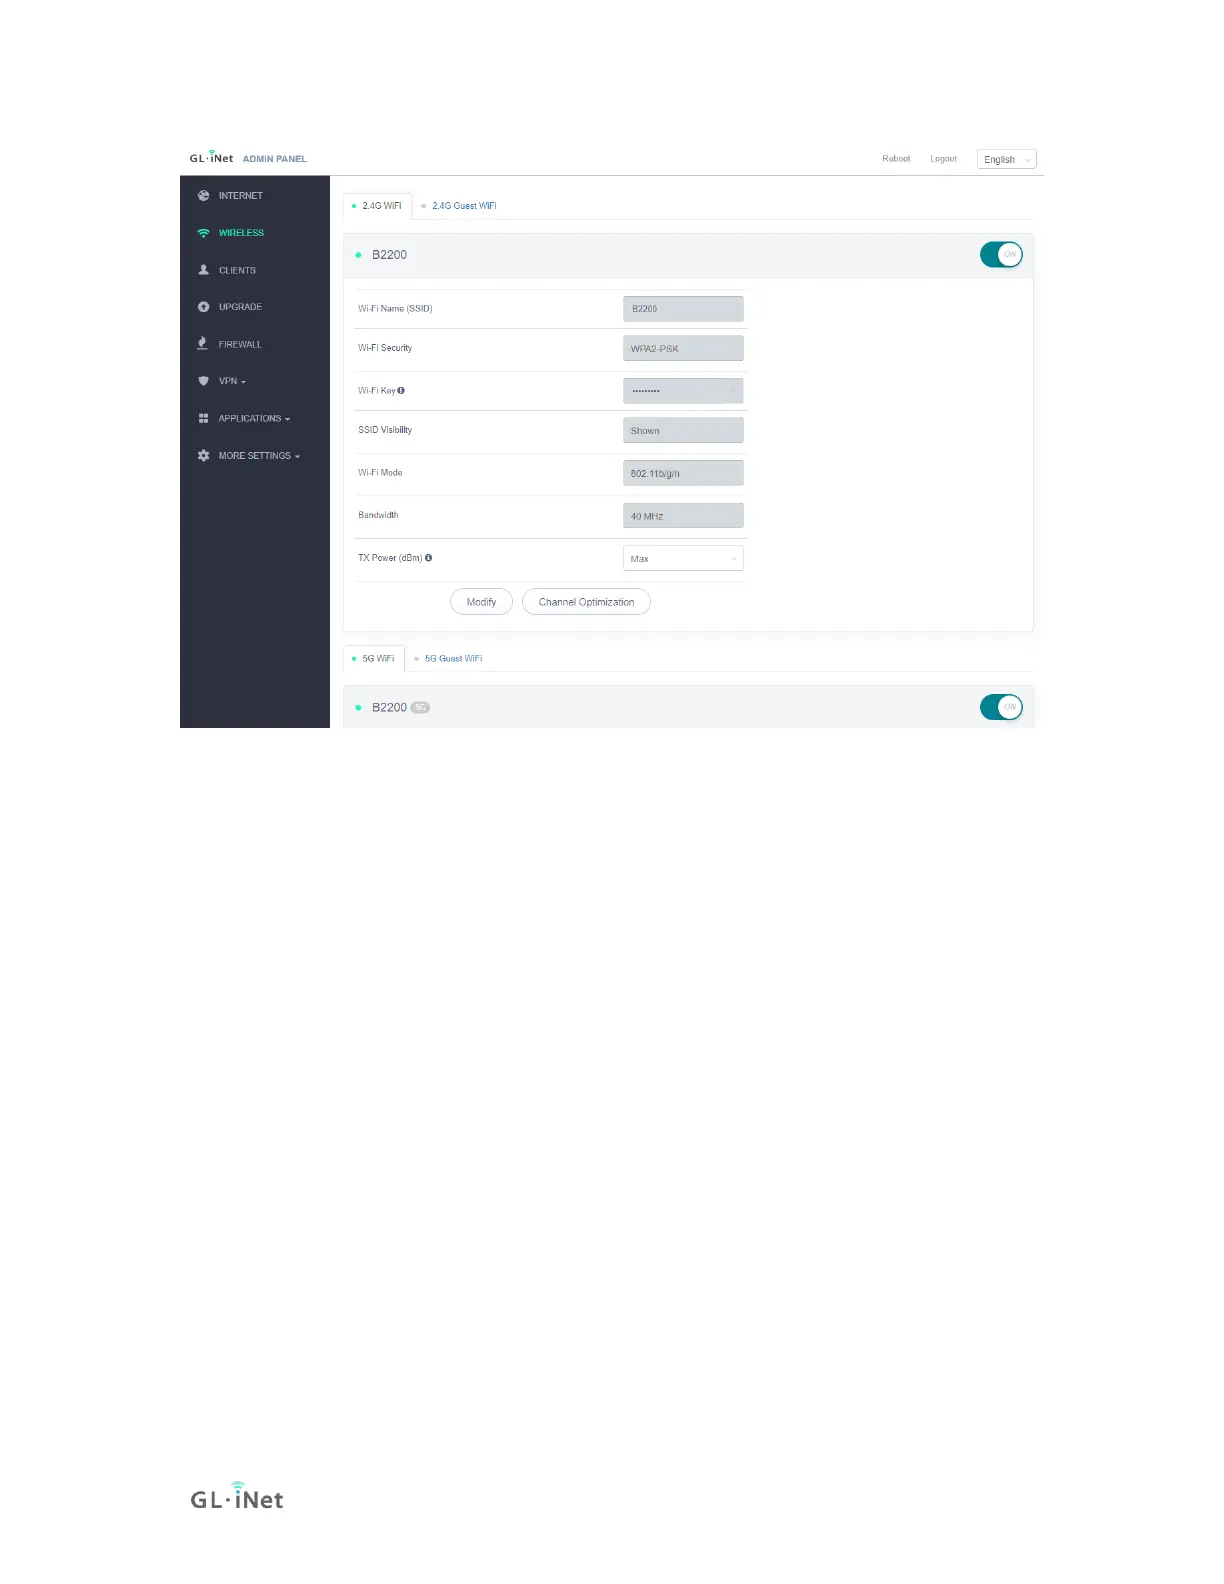
Task: Click the Wi-Fi Mode 802.11b/g/n field
Action: (x=683, y=473)
